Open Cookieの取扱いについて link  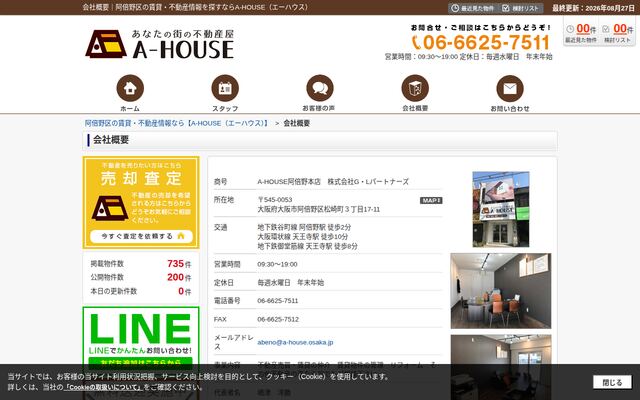[103, 387]
